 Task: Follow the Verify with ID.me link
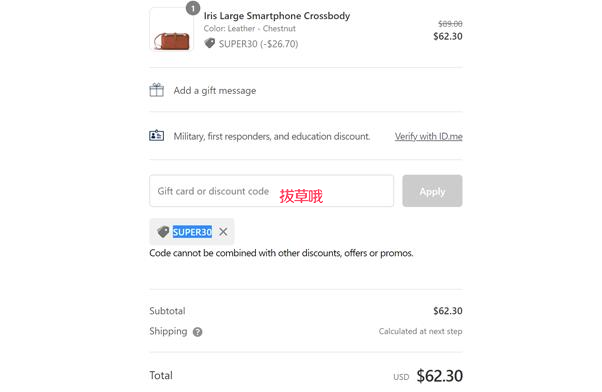pyautogui.click(x=428, y=136)
